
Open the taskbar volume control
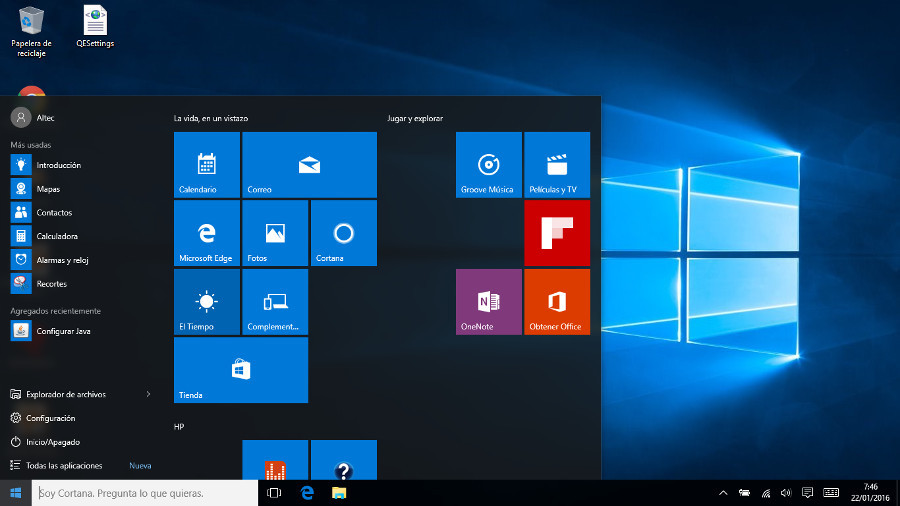[x=785, y=493]
